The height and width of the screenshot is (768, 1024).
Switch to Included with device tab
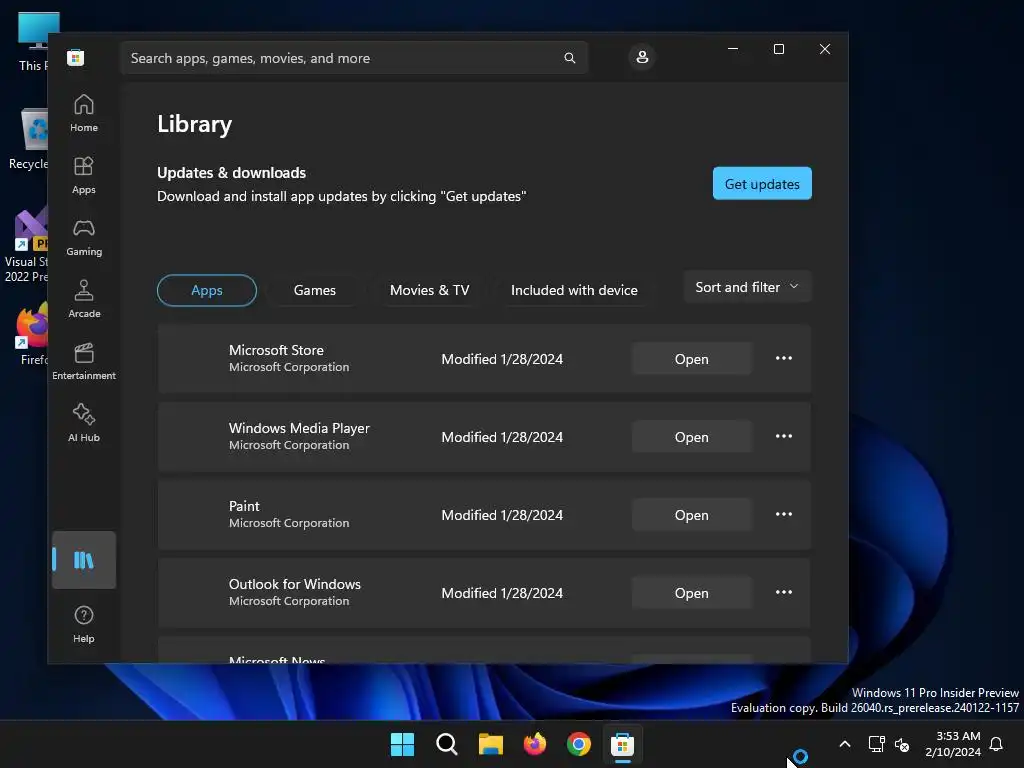click(574, 291)
